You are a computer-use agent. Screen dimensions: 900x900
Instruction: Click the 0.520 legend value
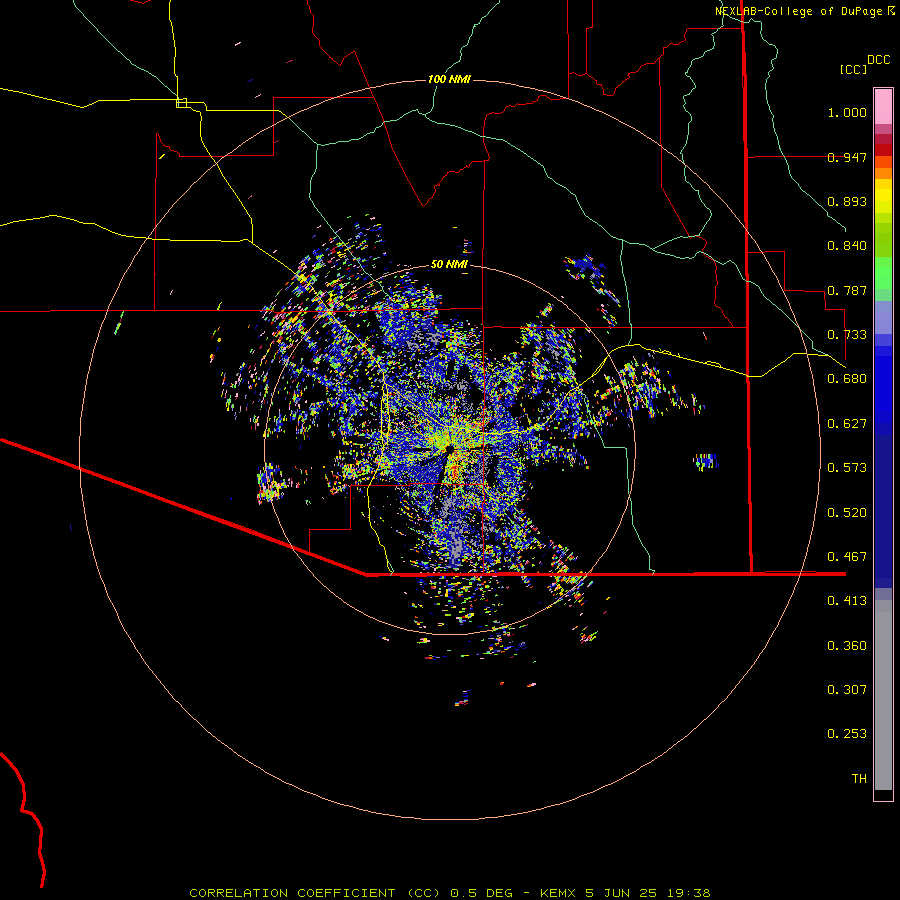847,513
